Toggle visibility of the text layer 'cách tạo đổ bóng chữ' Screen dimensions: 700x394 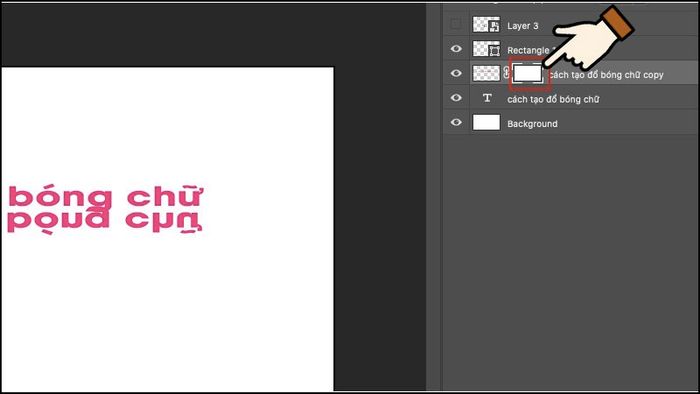456,98
